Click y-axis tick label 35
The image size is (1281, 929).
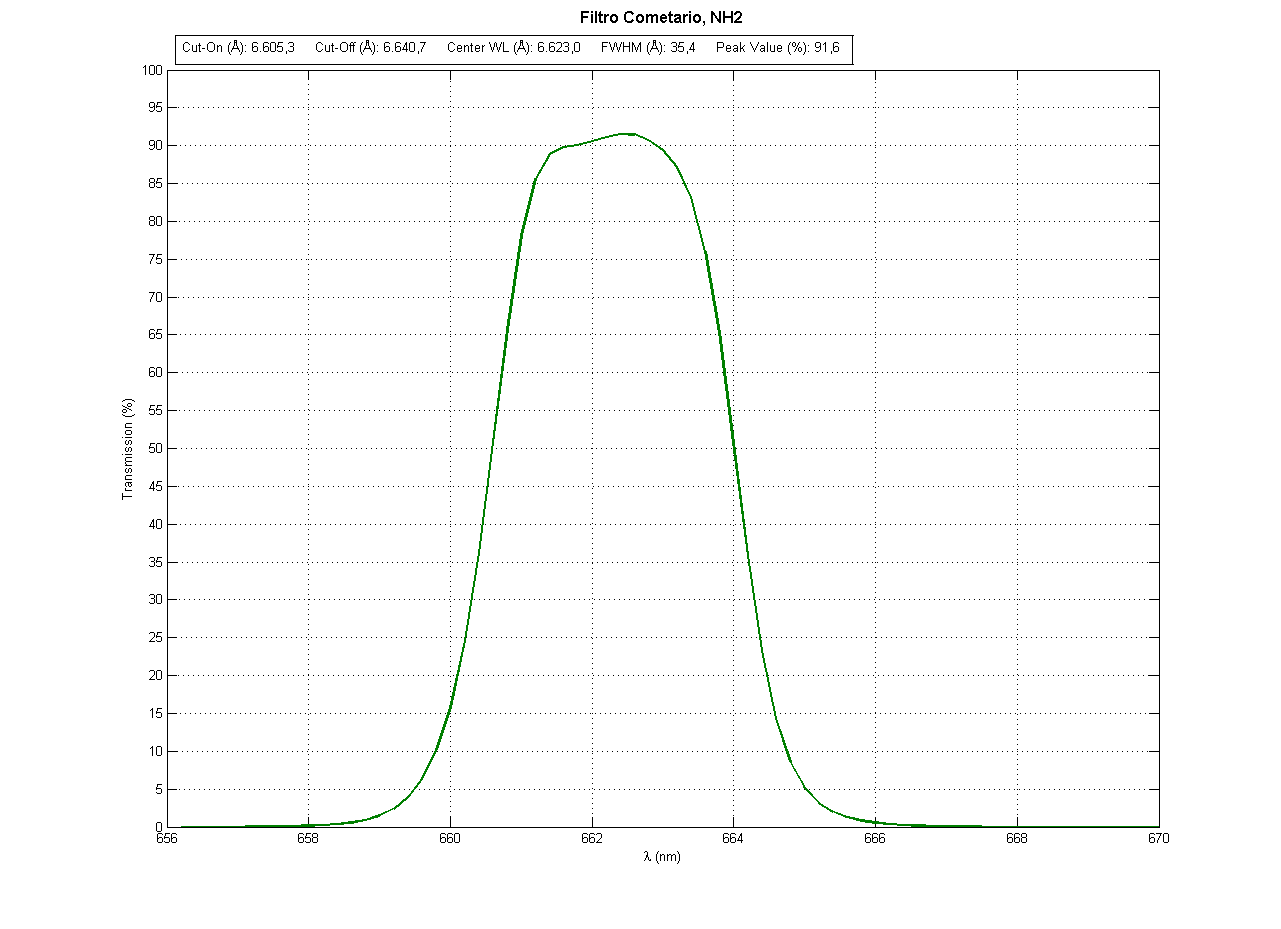(x=155, y=563)
